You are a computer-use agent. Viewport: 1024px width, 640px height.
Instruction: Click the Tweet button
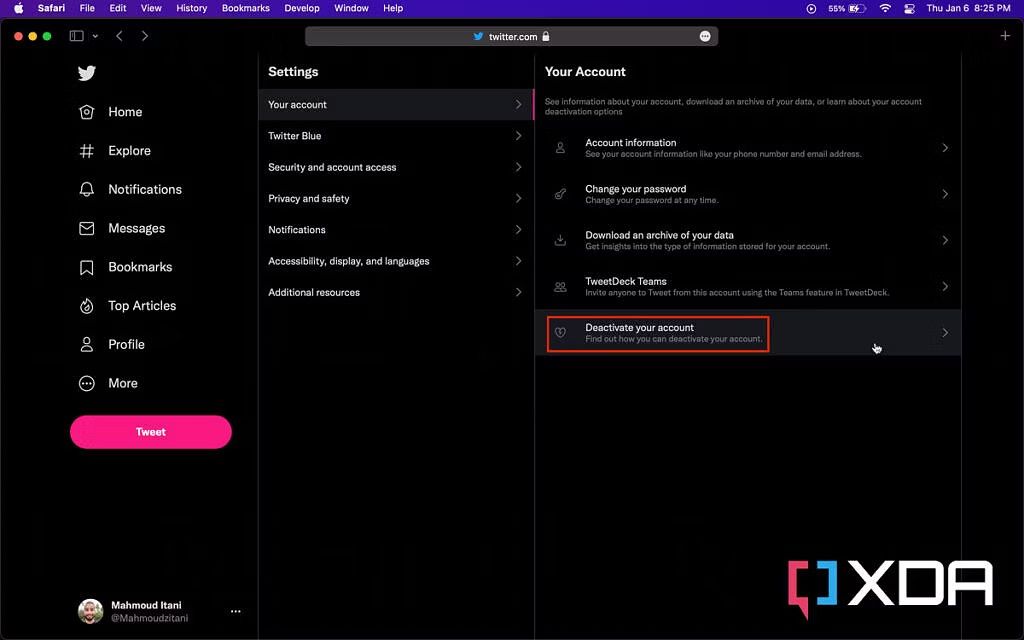(x=150, y=431)
